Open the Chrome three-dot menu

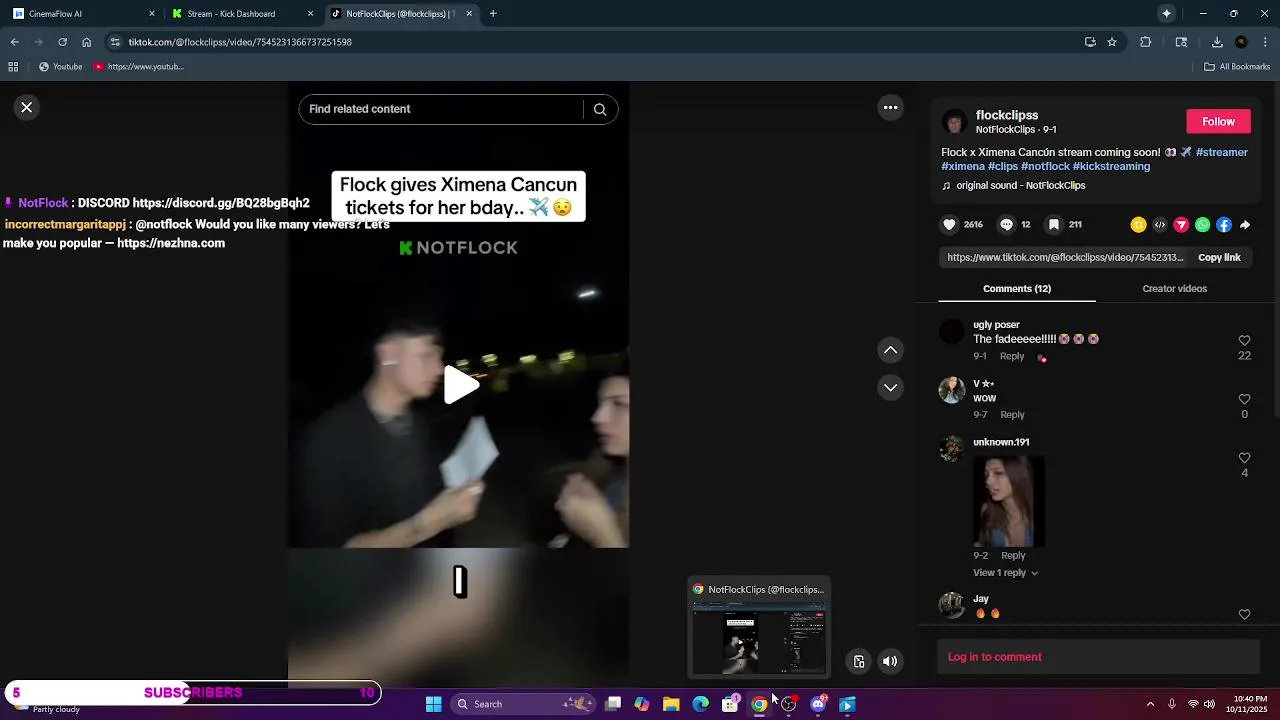point(1266,42)
